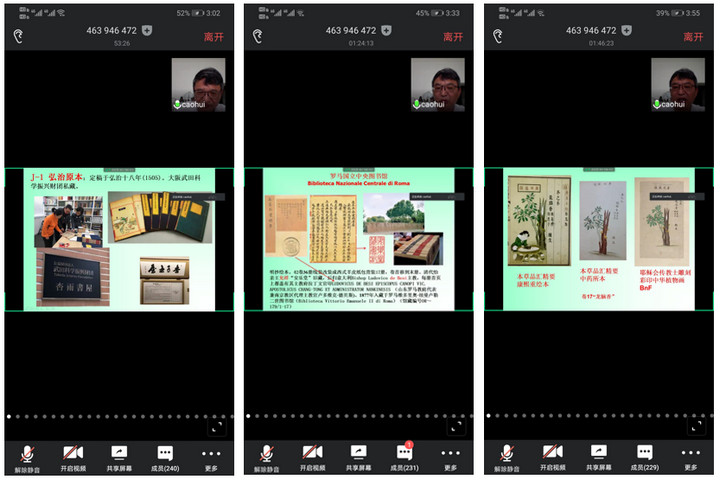The height and width of the screenshot is (480, 720).
Task: Open More options in 3:55 meeting
Action: [691, 456]
